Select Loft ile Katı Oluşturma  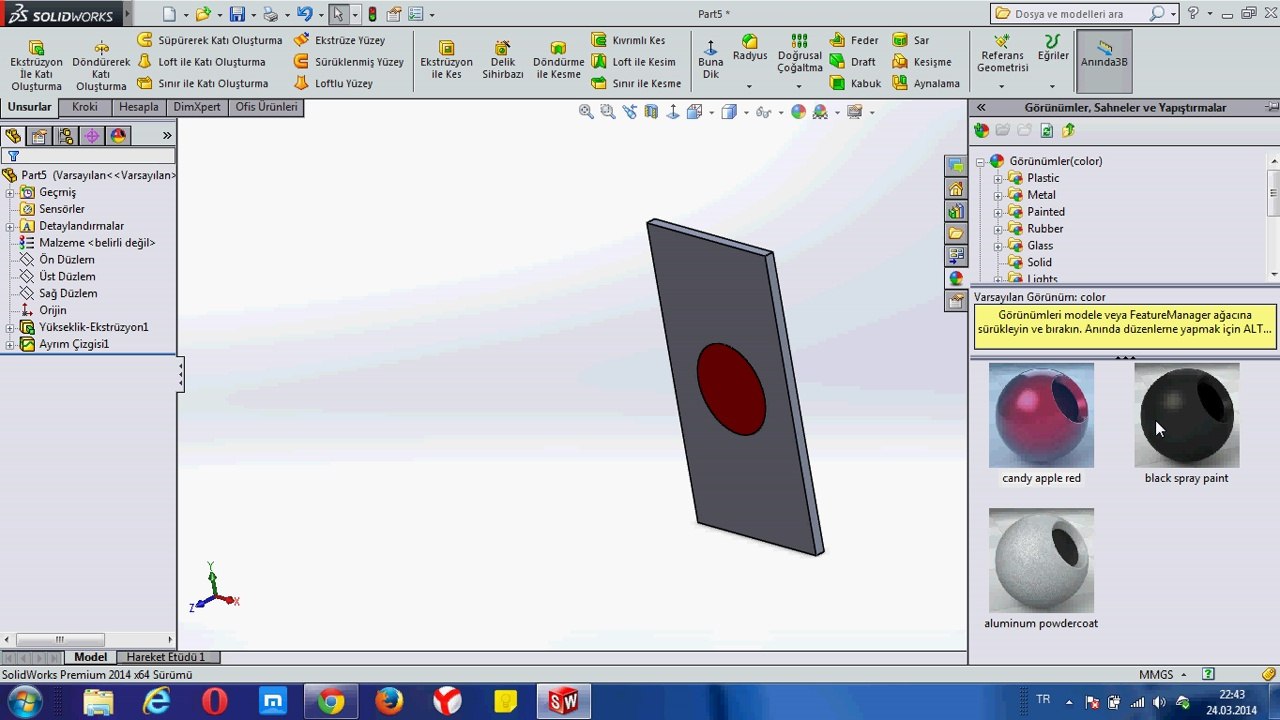coord(201,62)
